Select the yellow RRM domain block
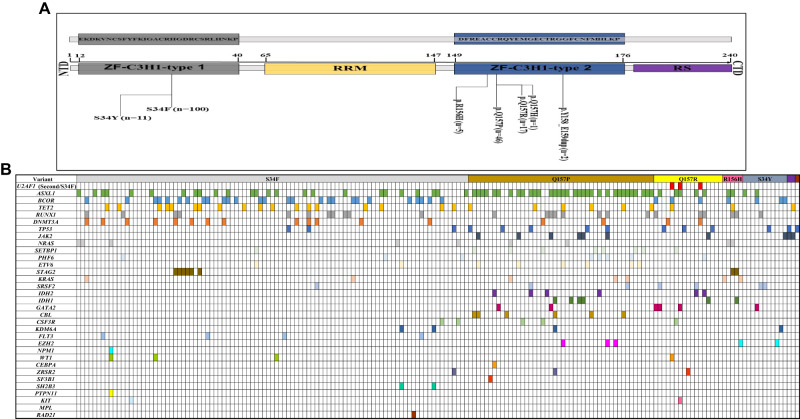This screenshot has height=419, width=800. click(x=350, y=68)
